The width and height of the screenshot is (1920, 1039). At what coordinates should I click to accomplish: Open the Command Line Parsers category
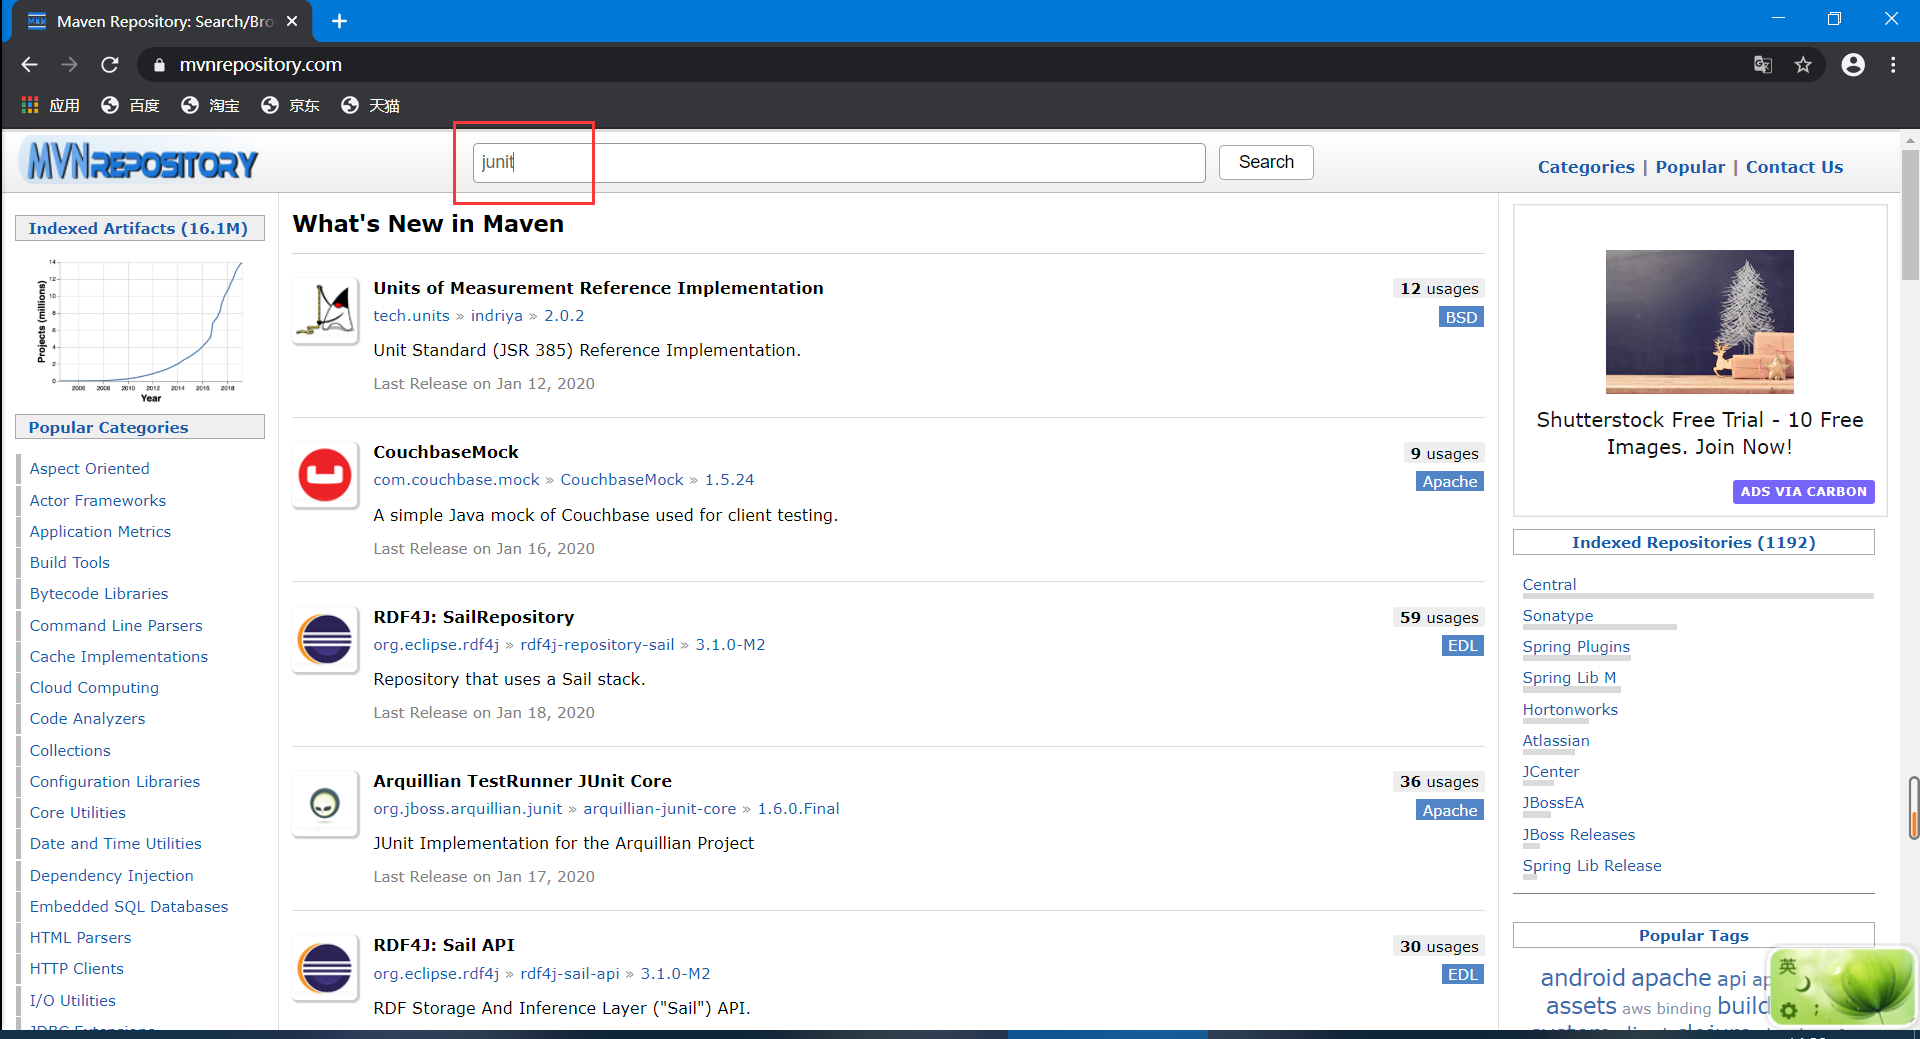tap(116, 625)
